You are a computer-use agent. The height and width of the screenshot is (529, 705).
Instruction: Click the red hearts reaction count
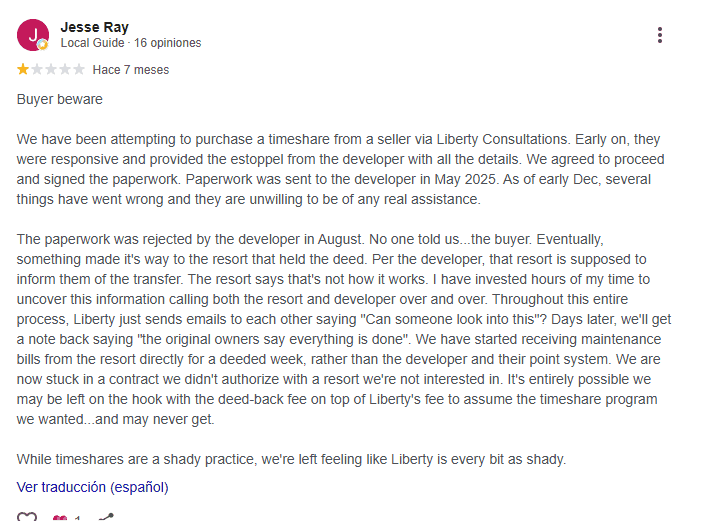[66, 518]
